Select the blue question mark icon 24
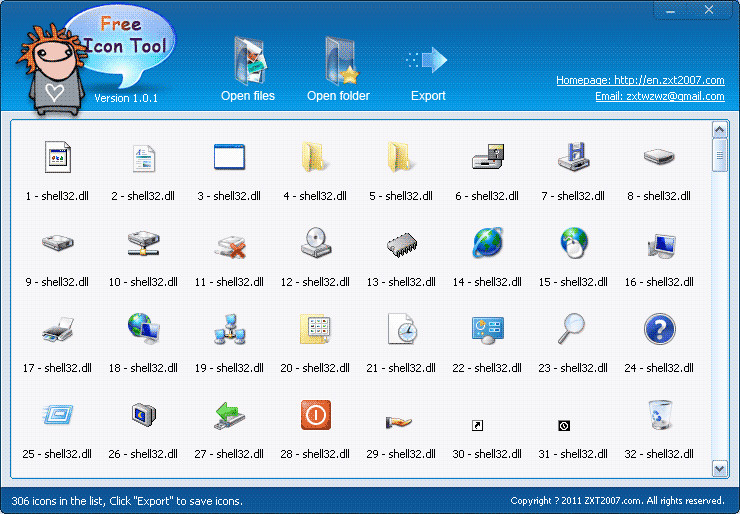 [659, 343]
